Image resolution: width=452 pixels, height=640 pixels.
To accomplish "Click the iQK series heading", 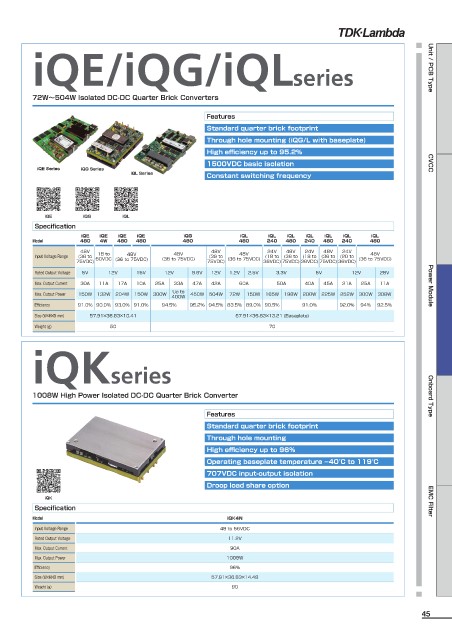I will [102, 369].
